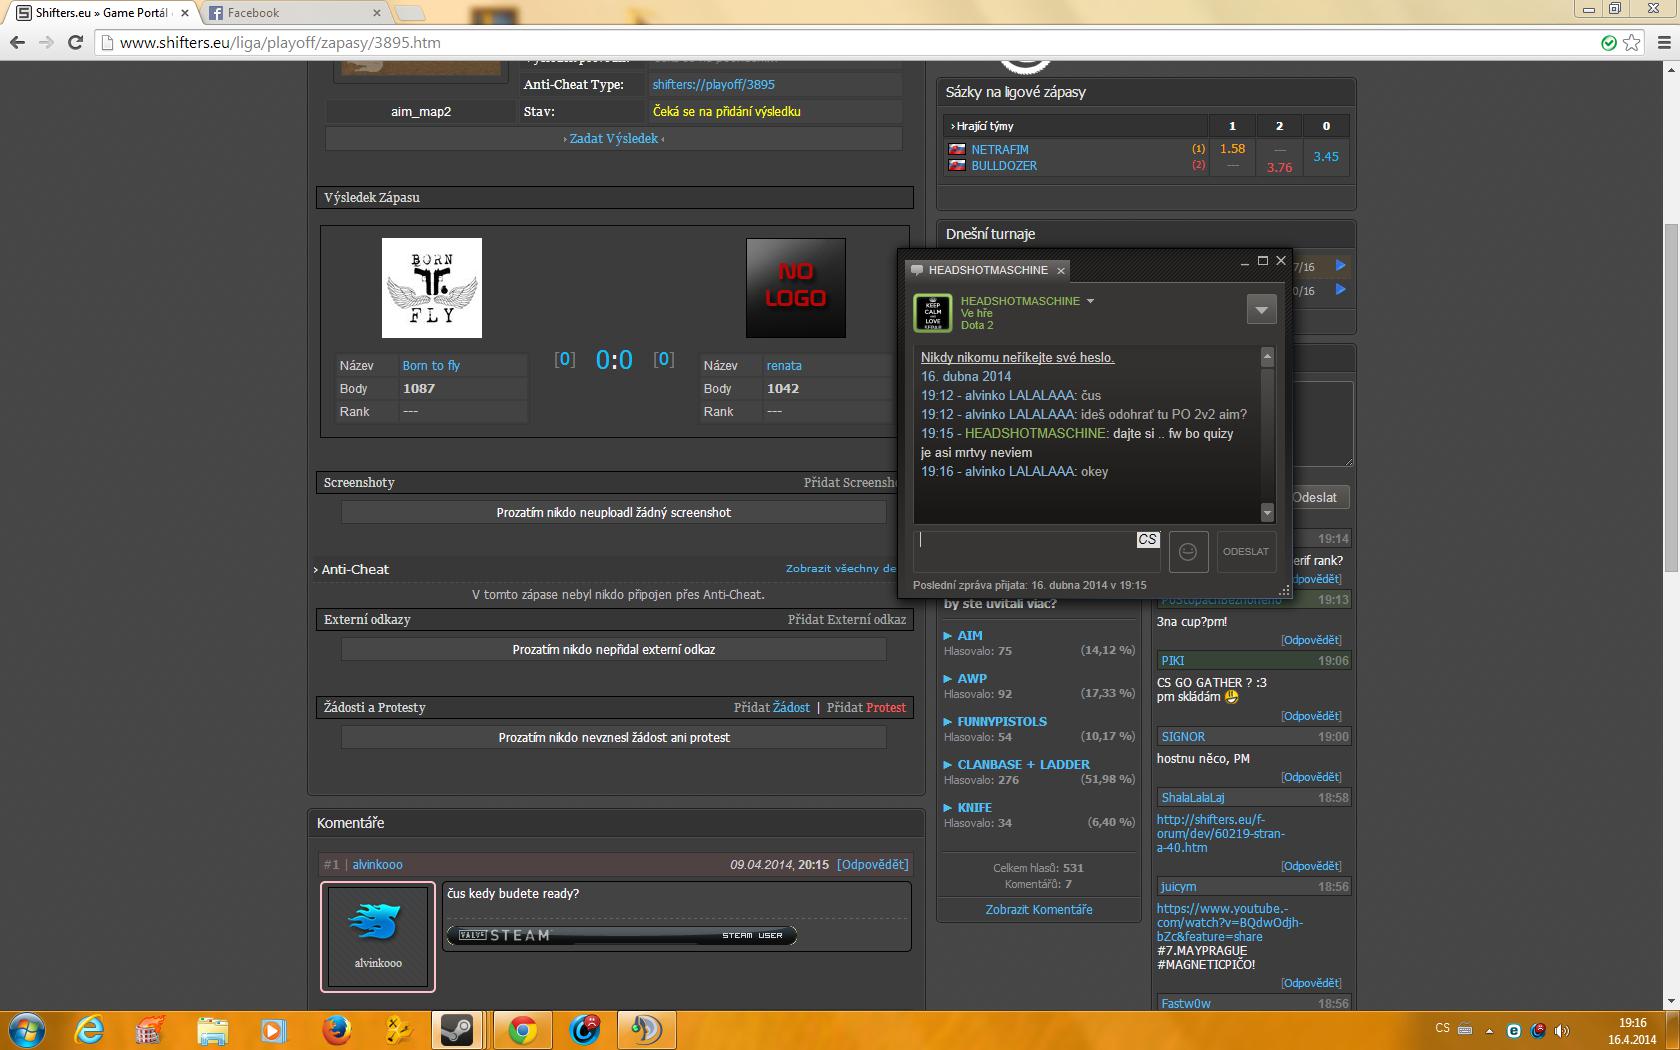This screenshot has height=1050, width=1680.
Task: Expand the Anti-Cheat section arrow
Action: pyautogui.click(x=316, y=570)
